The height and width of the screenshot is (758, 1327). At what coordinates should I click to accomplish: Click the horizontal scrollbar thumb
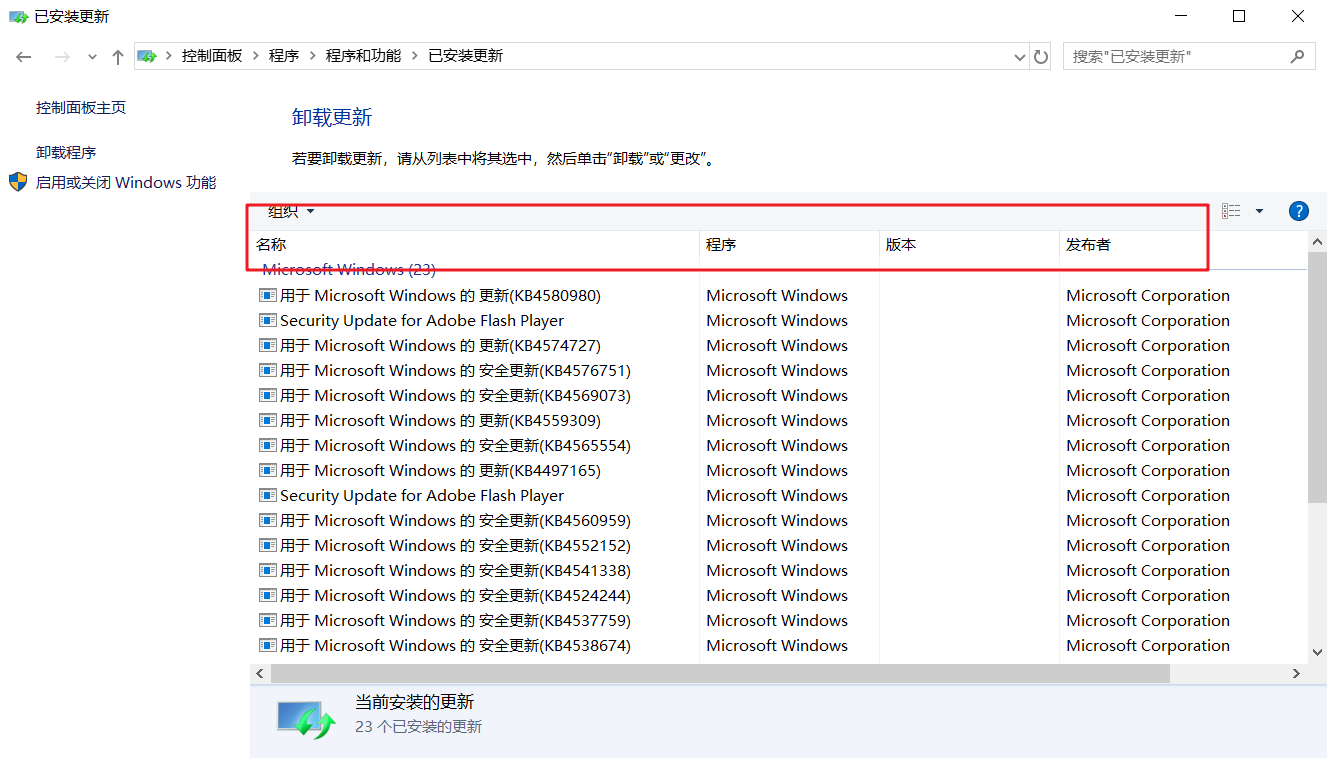point(719,674)
